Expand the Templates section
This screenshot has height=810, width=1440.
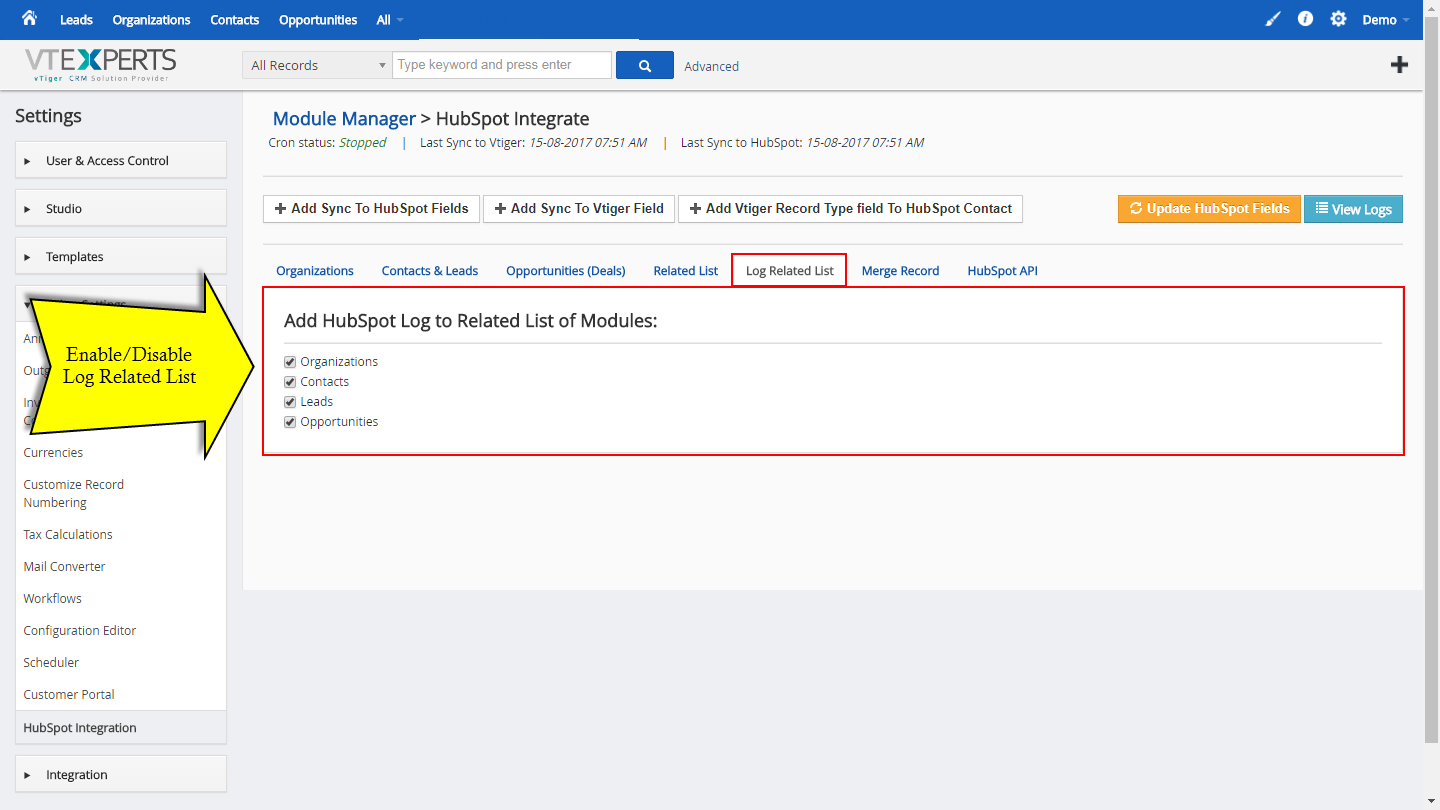121,256
